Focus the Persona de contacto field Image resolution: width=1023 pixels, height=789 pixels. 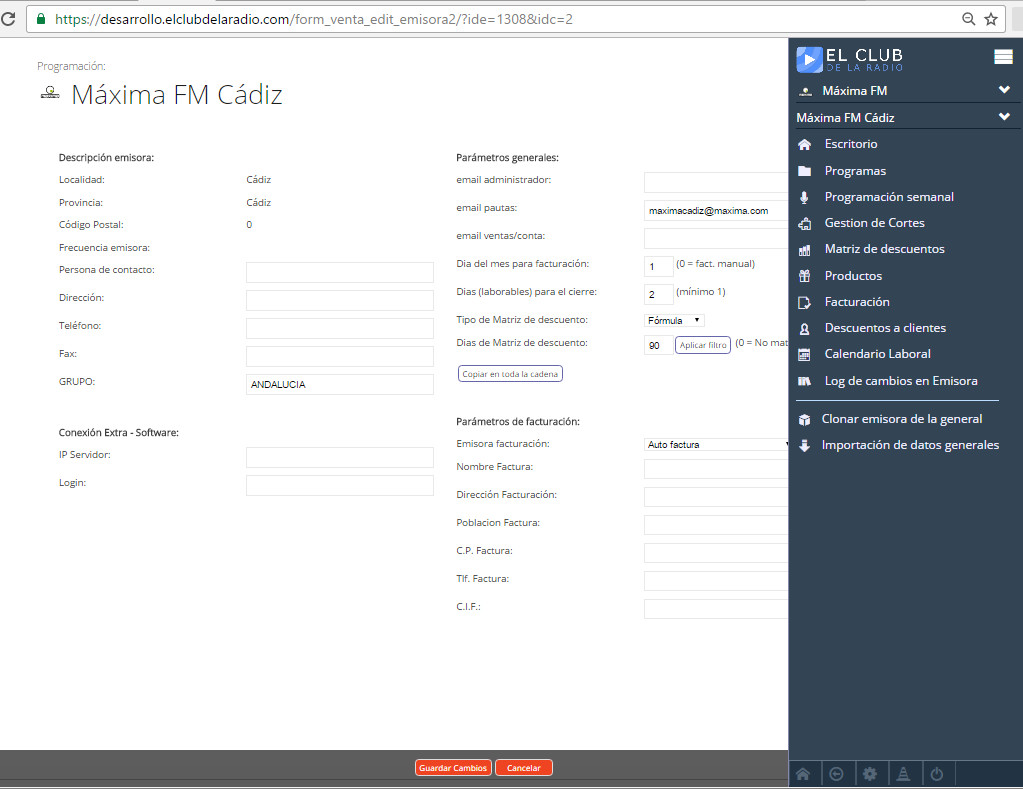coord(339,272)
